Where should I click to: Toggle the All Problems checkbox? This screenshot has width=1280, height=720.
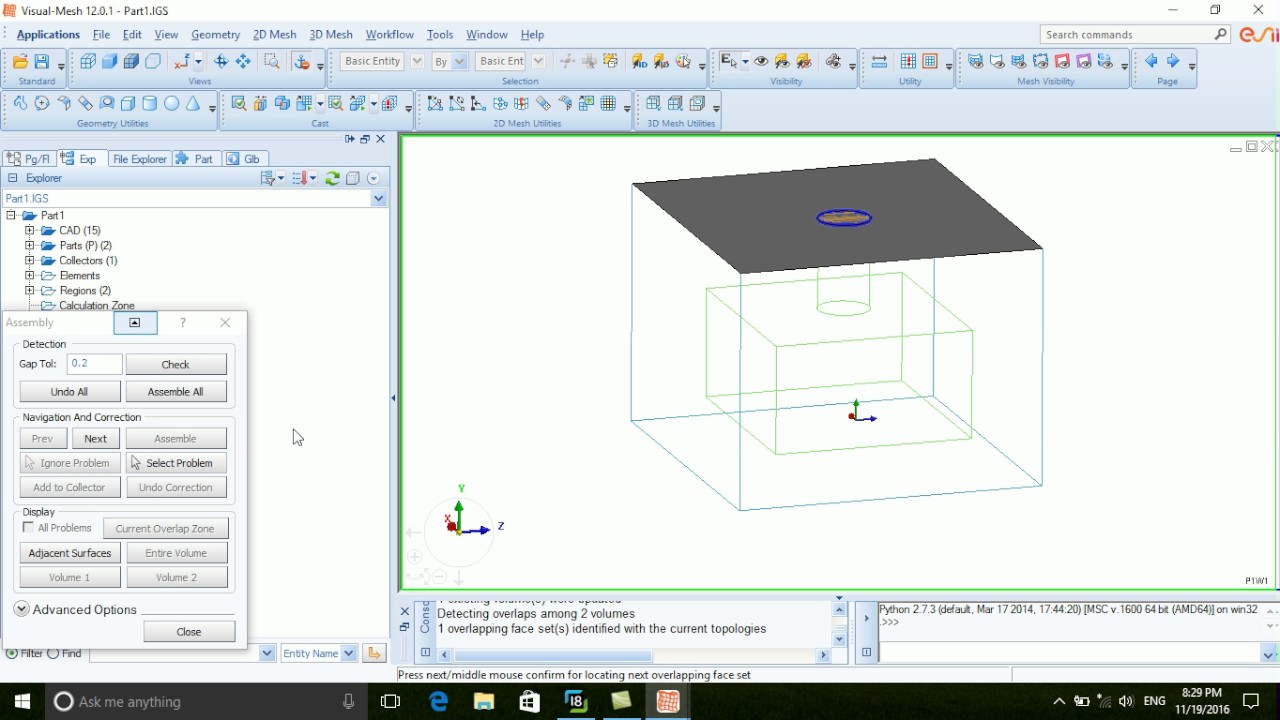pyautogui.click(x=28, y=528)
